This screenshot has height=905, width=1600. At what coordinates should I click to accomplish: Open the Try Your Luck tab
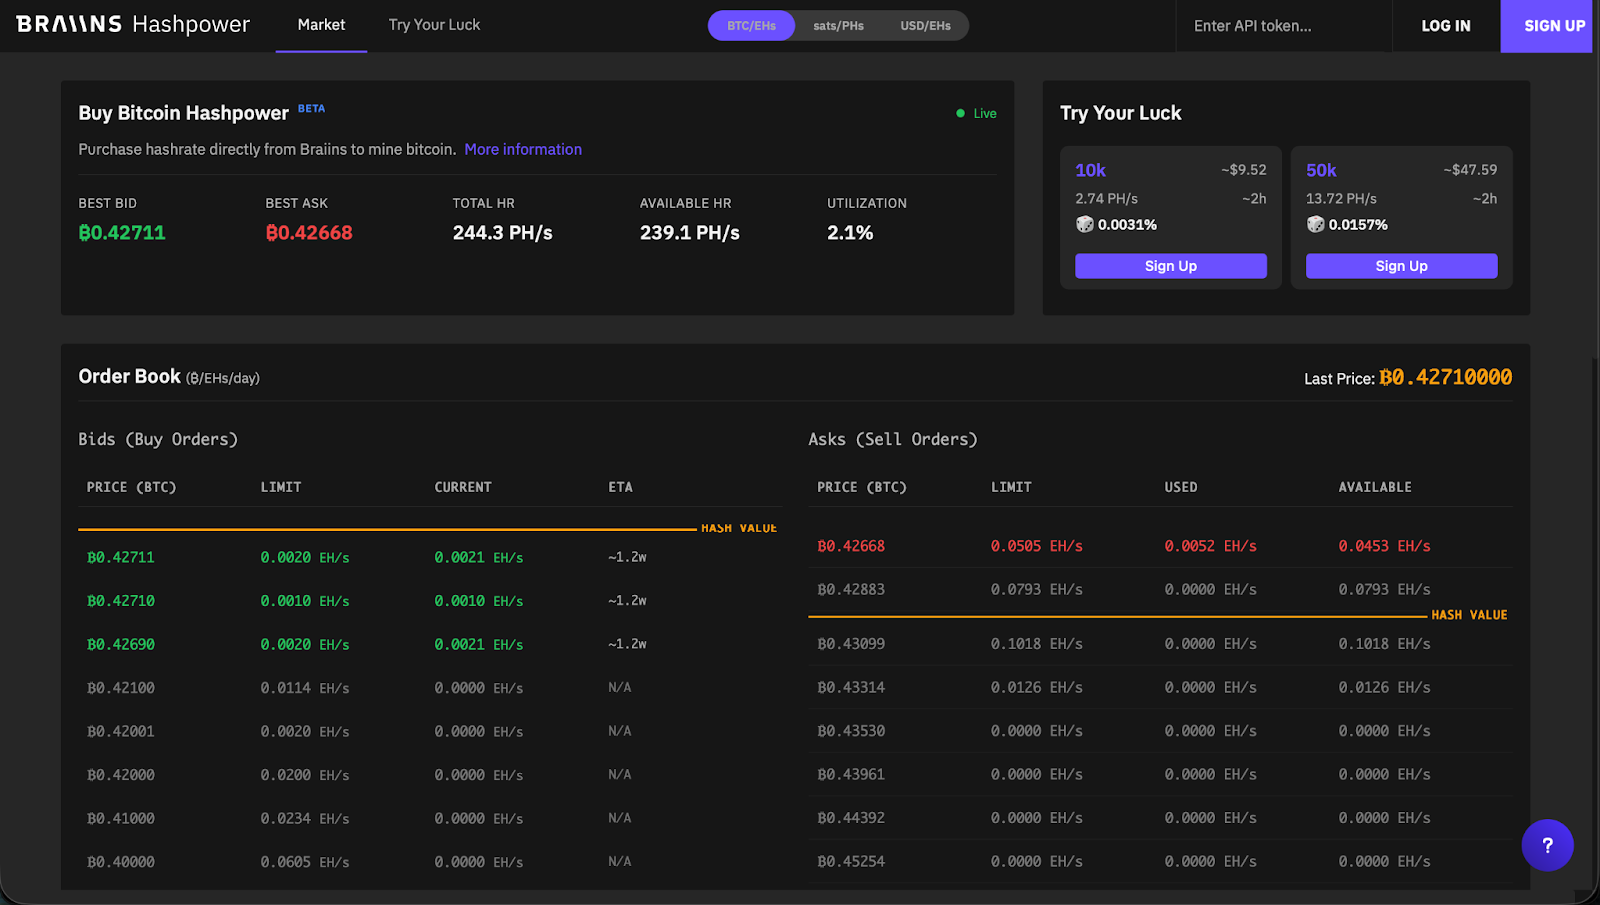point(434,25)
